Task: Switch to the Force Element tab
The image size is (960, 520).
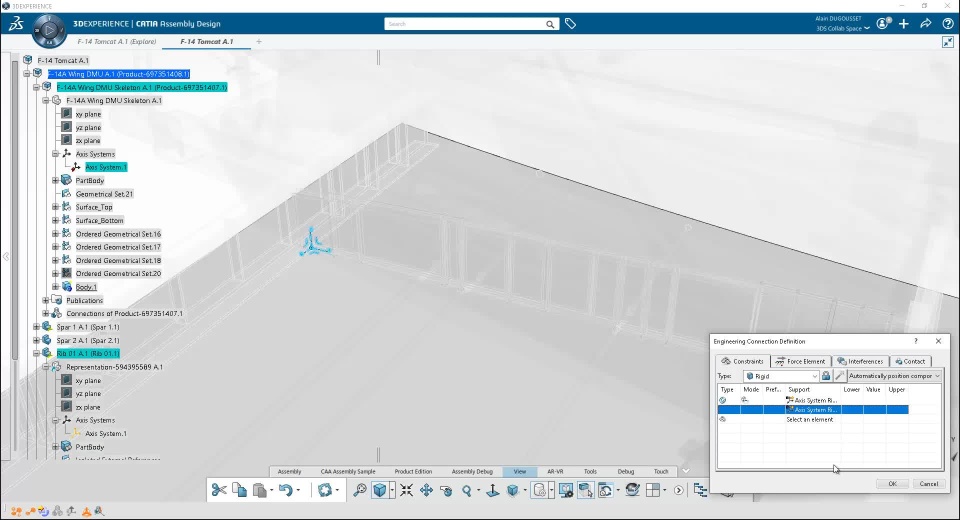Action: [800, 361]
